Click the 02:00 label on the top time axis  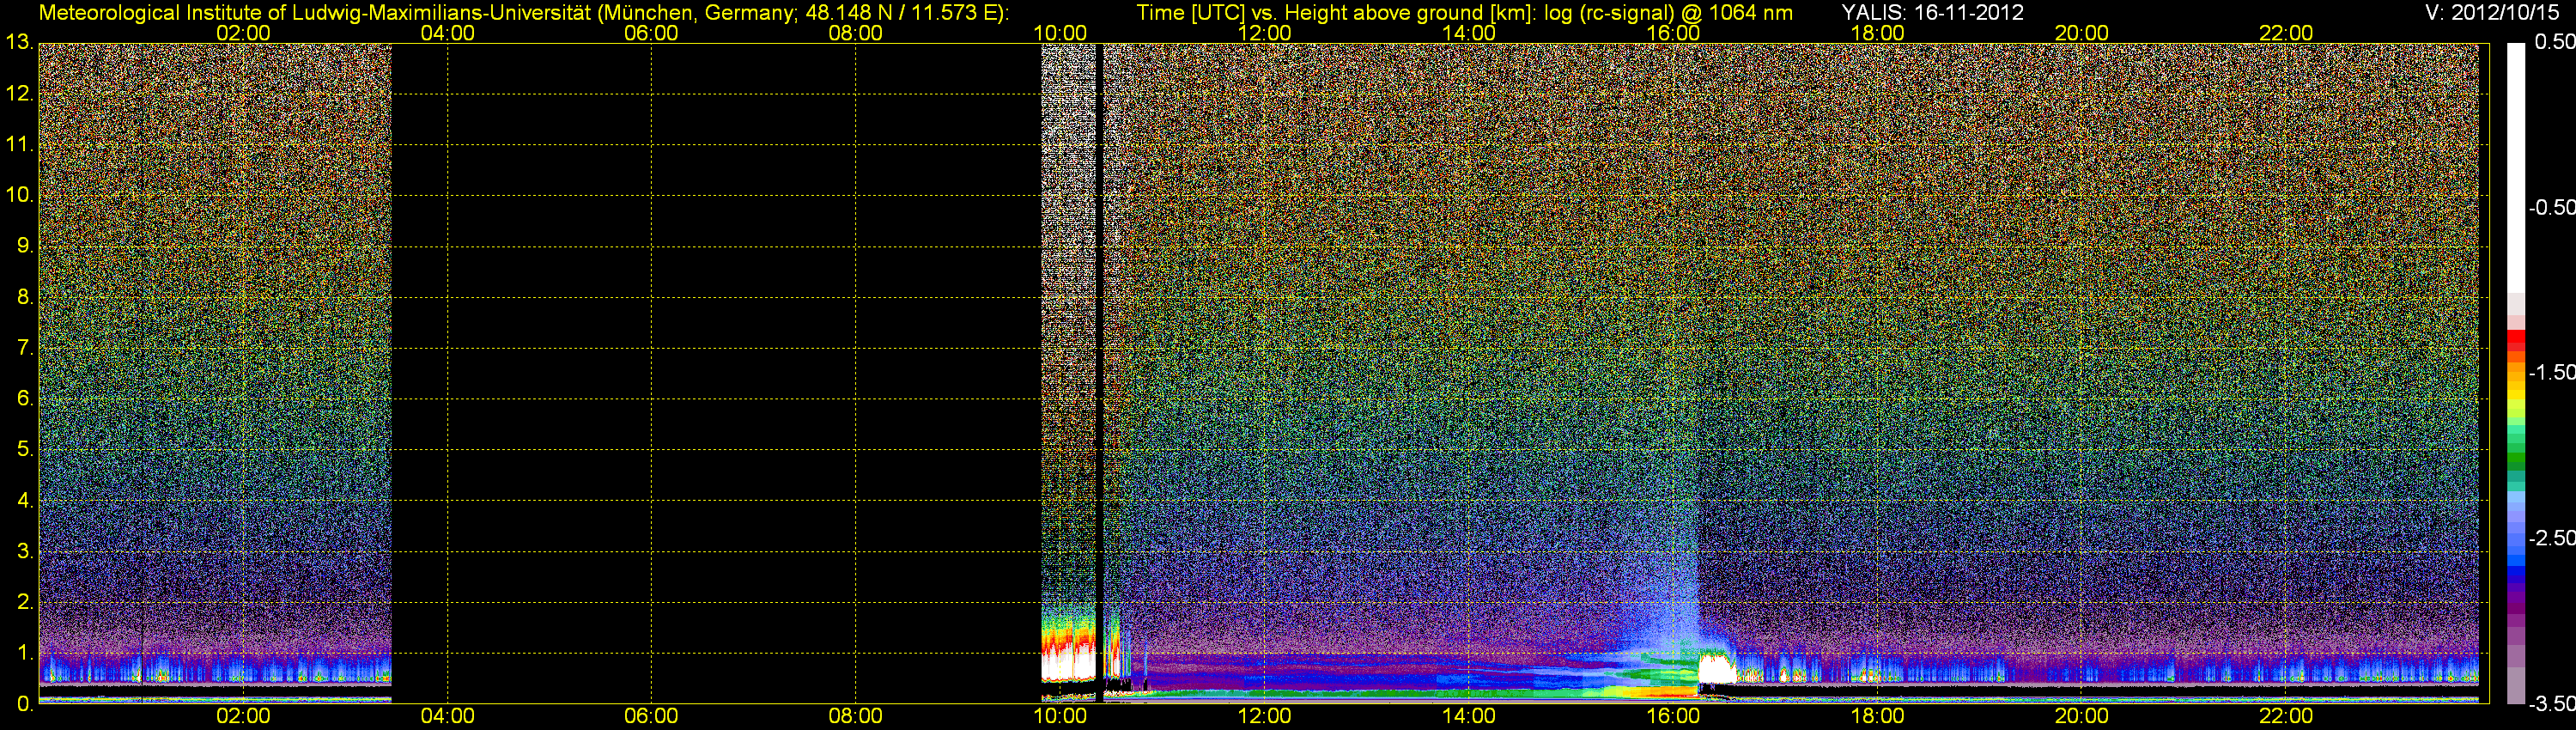coord(243,33)
